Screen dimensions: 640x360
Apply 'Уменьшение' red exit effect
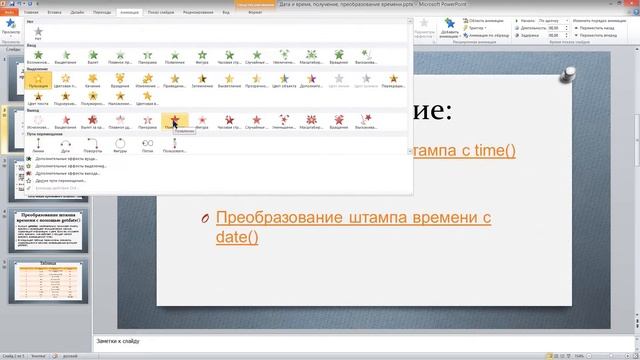coord(284,122)
